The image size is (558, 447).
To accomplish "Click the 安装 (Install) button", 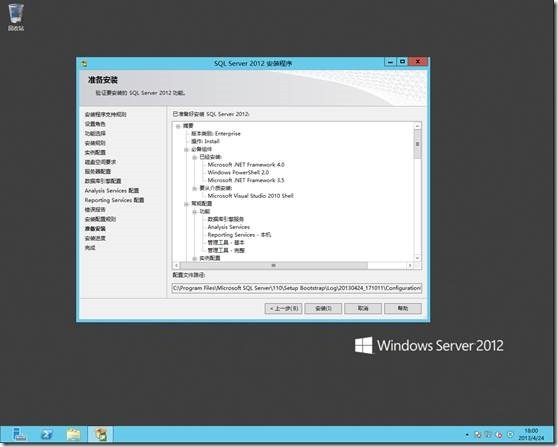I will click(323, 309).
